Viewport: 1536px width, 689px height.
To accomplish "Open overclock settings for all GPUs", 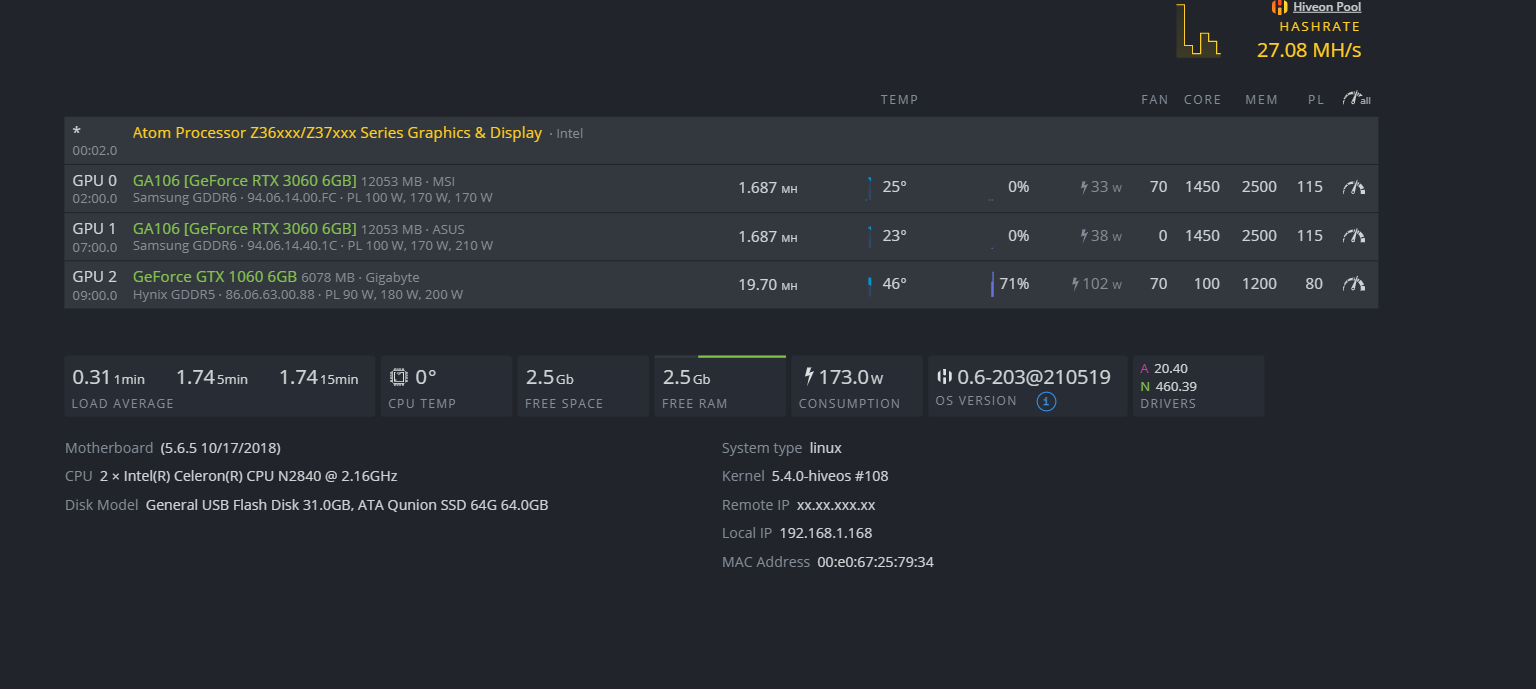I will pos(1356,99).
